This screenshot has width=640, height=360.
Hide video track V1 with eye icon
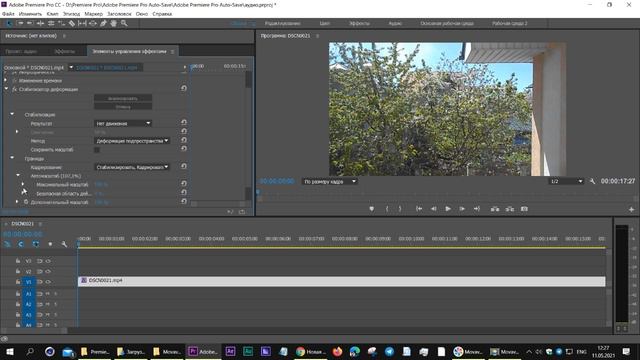[48, 282]
